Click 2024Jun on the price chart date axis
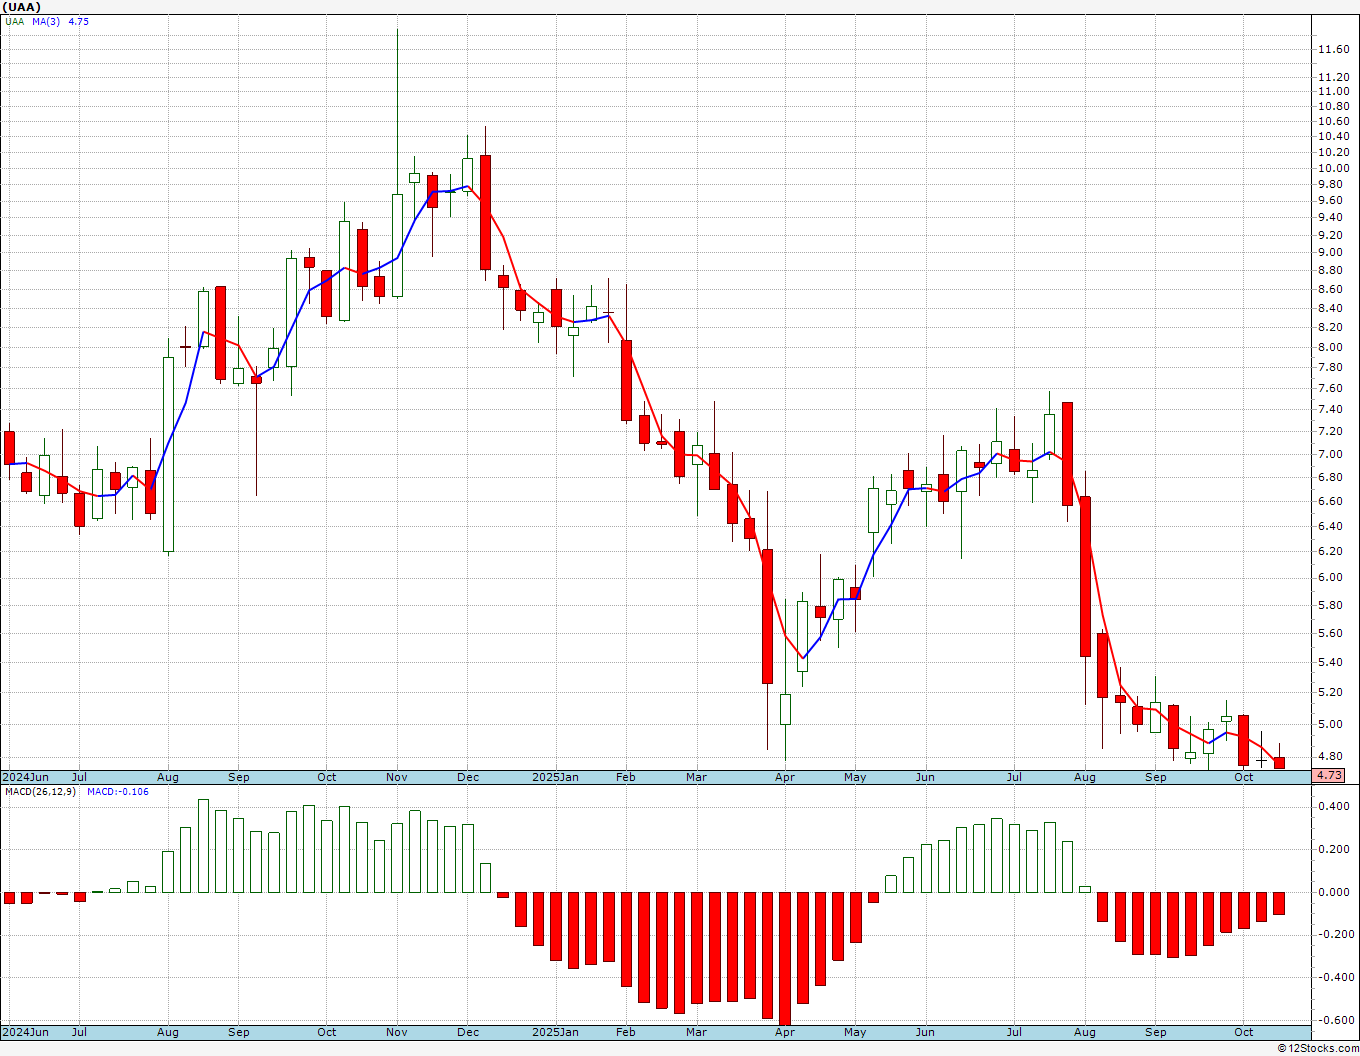 pos(25,777)
